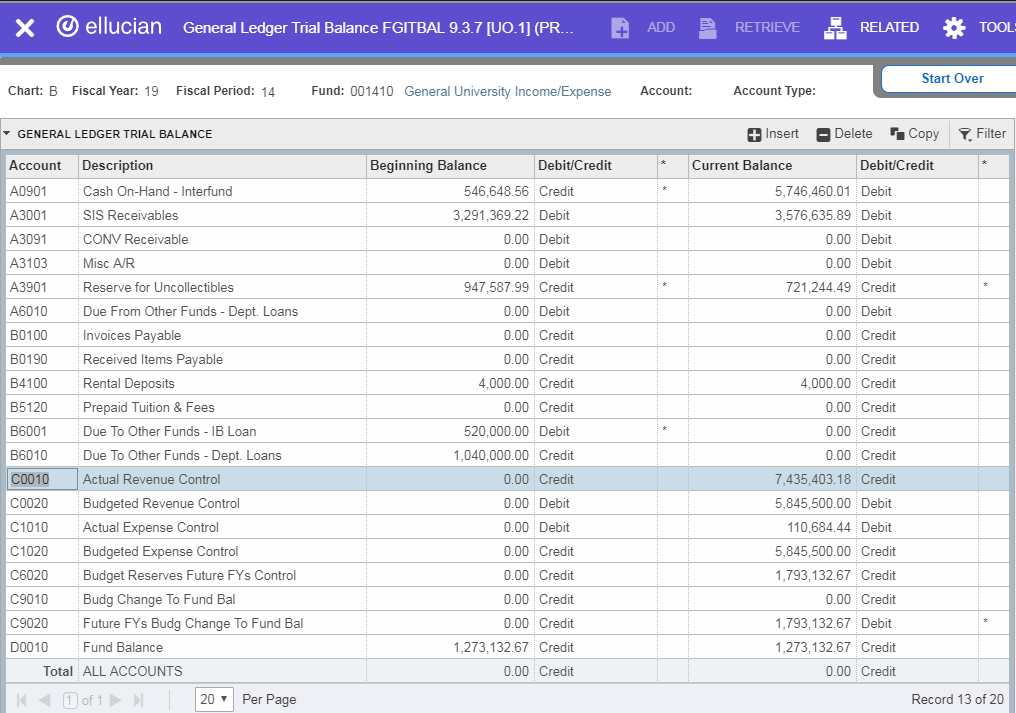
Task: Go to next page of records
Action: click(x=116, y=700)
